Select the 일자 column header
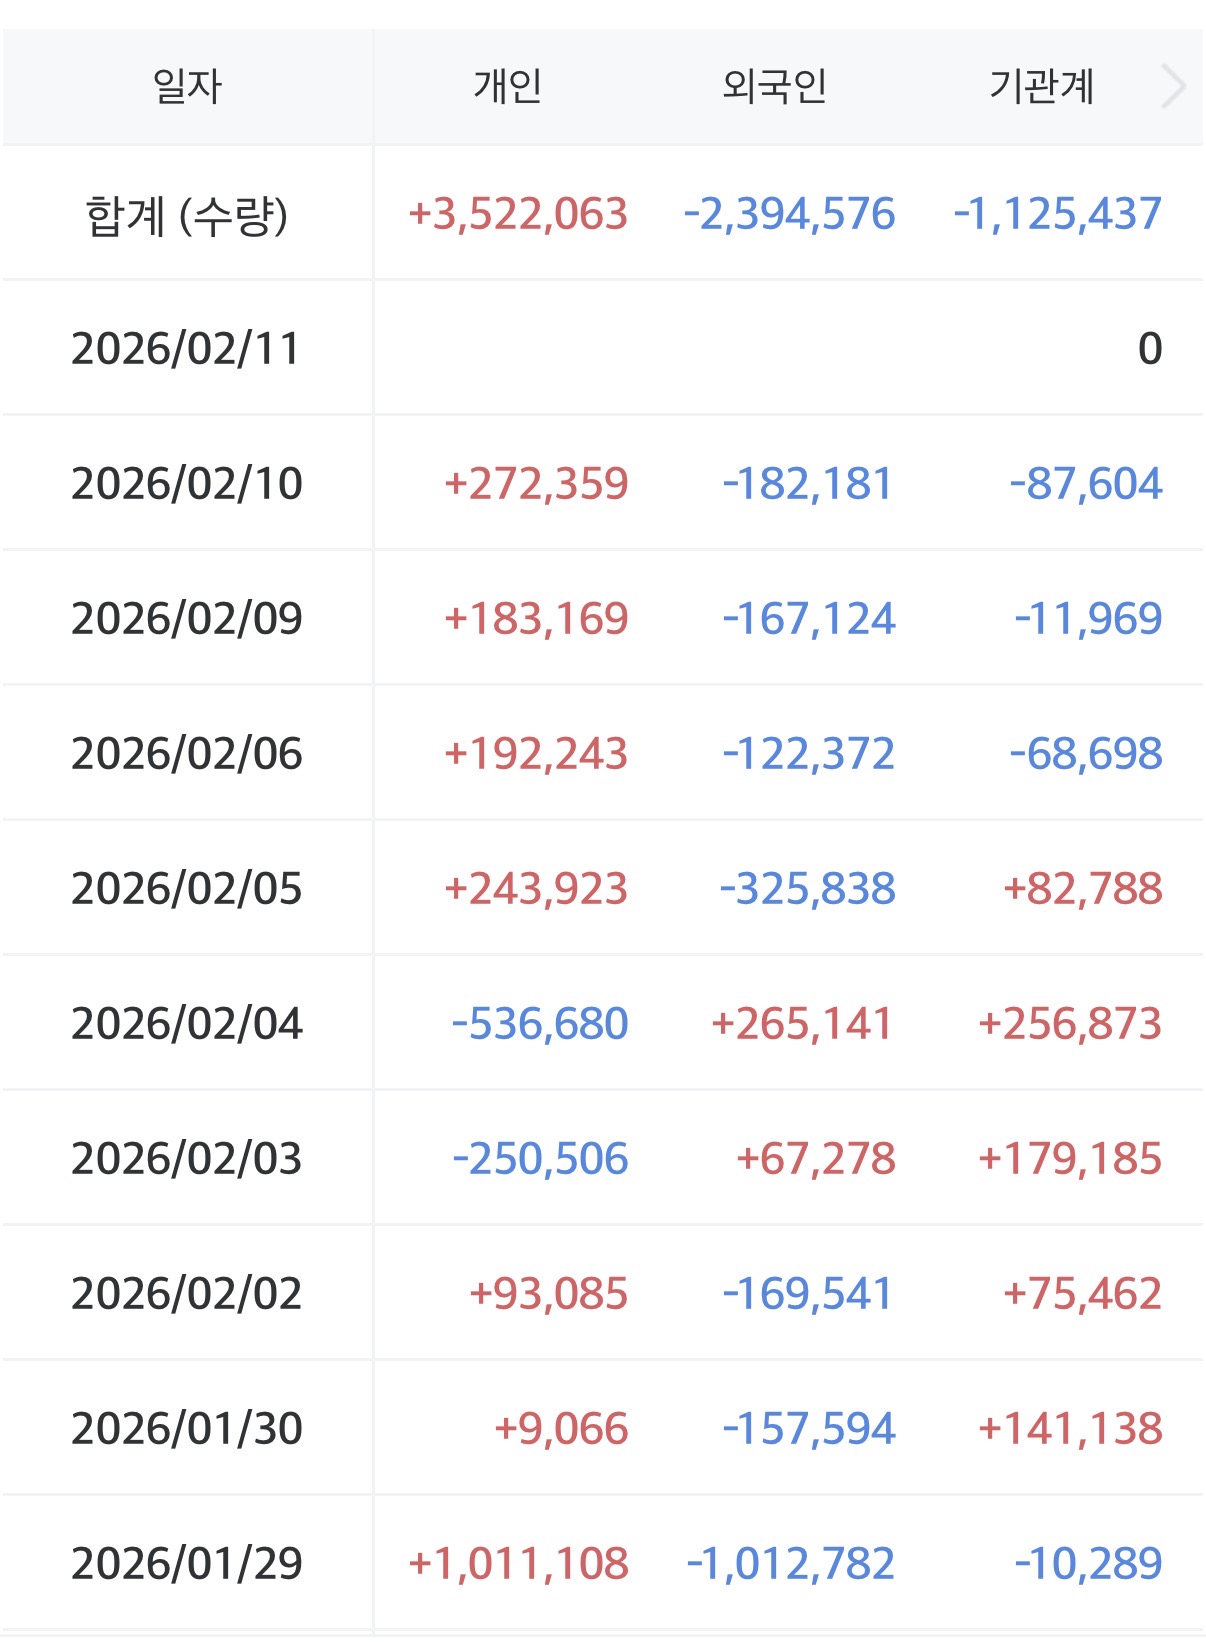Viewport: 1206px width, 1642px height. 187,87
